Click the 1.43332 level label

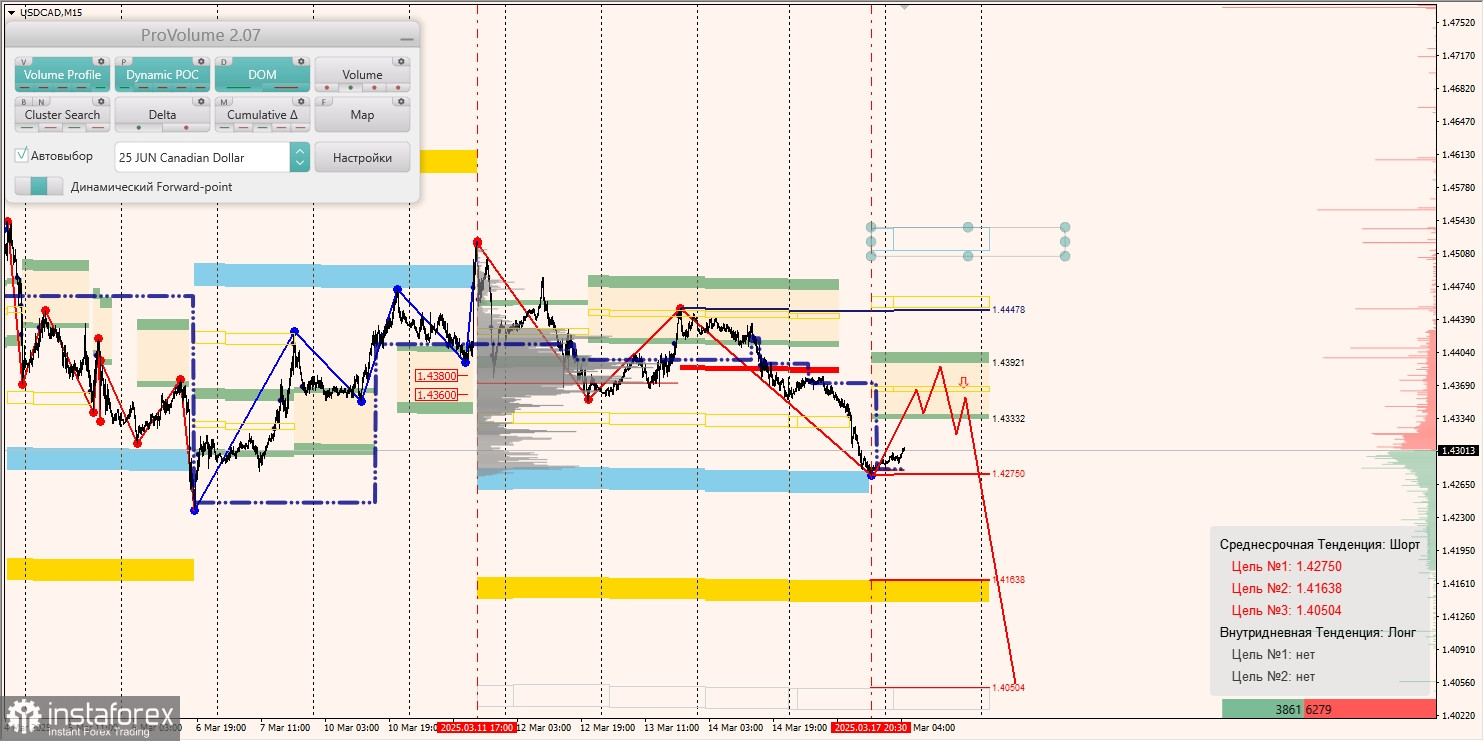click(x=1009, y=418)
